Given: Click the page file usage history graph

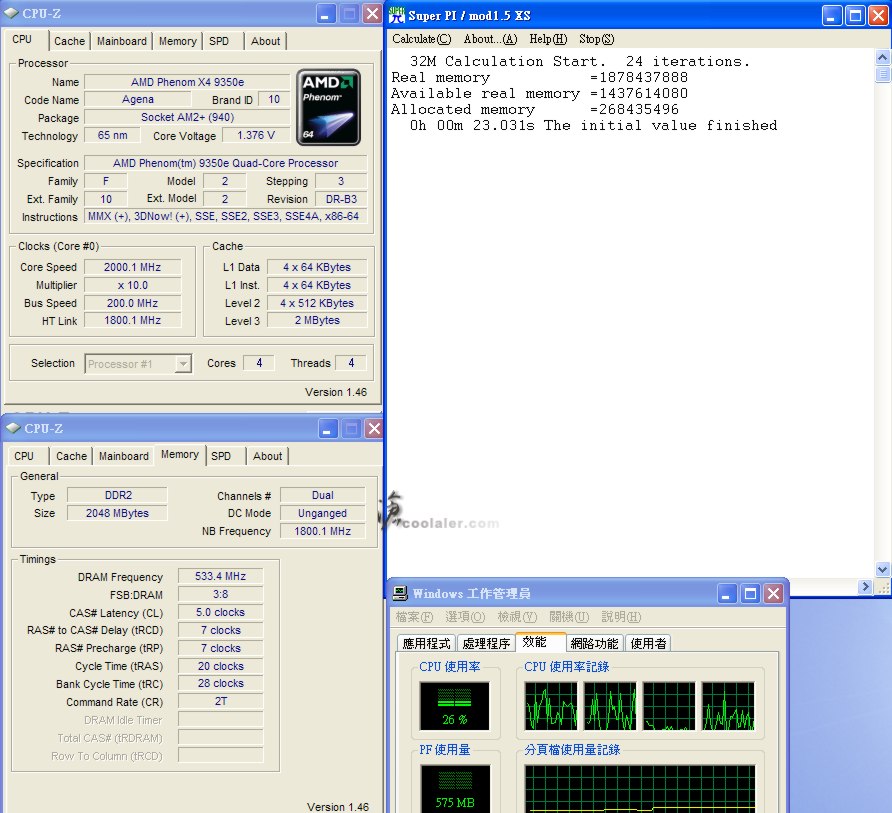Looking at the screenshot, I should (640, 789).
